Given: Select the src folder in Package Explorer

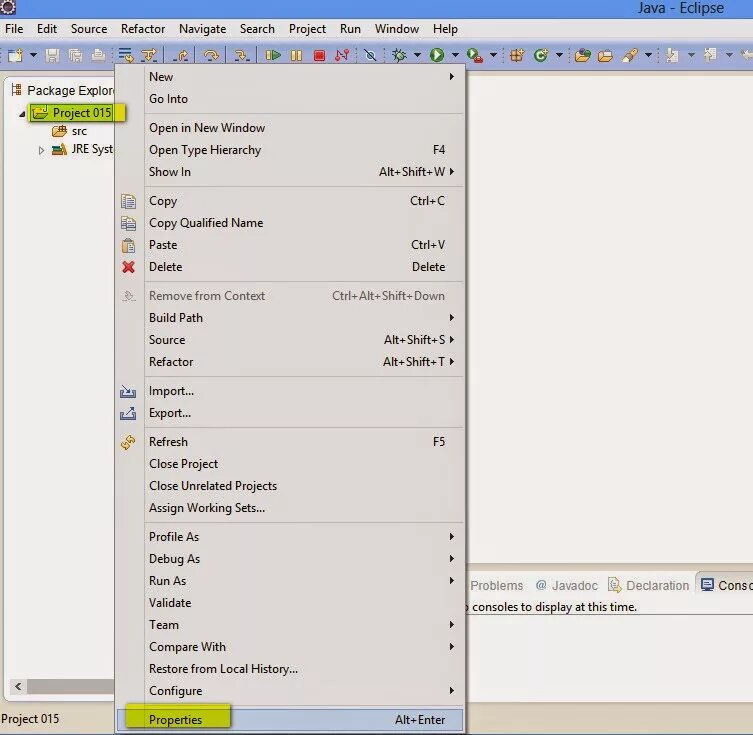Looking at the screenshot, I should pos(70,131).
